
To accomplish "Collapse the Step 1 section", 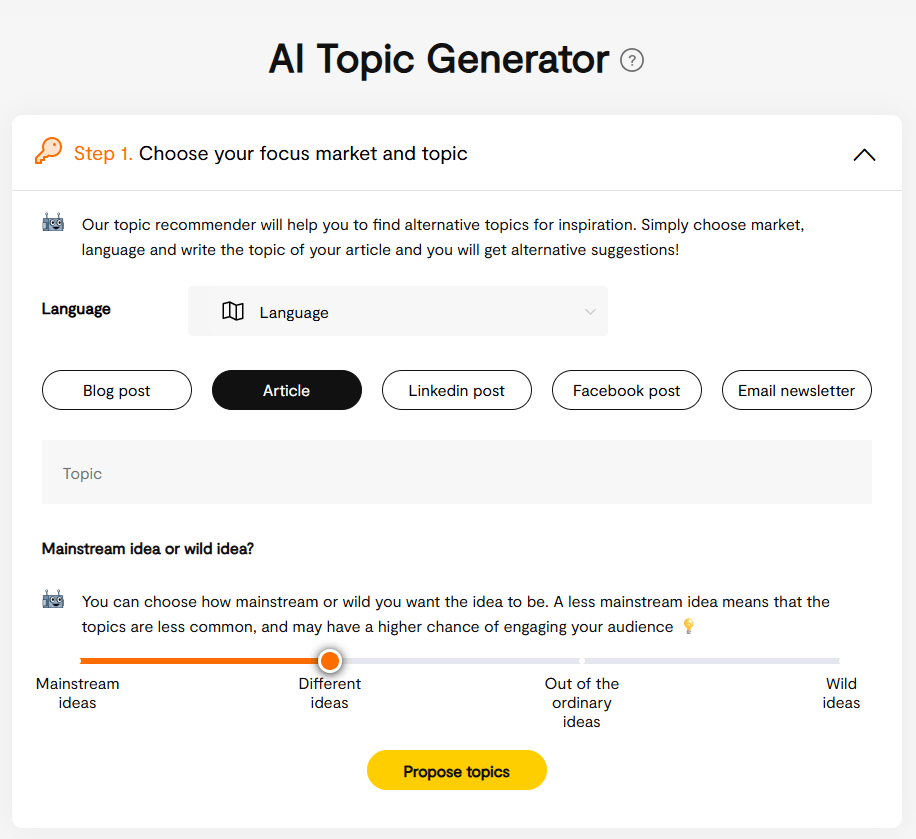I will coord(864,155).
